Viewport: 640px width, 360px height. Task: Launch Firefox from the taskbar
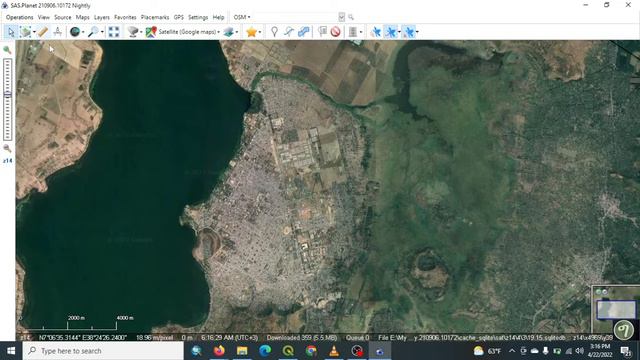pos(219,351)
